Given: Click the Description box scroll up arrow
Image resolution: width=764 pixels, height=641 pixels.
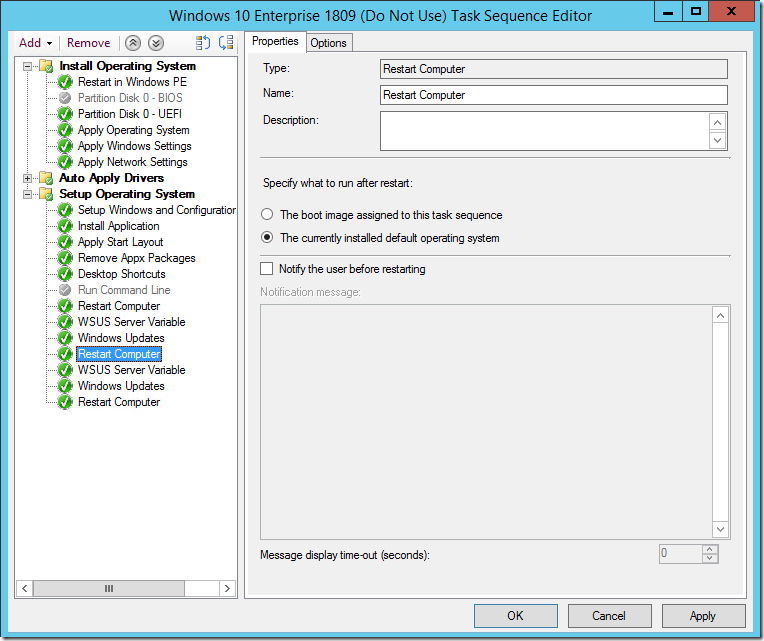Looking at the screenshot, I should (718, 122).
